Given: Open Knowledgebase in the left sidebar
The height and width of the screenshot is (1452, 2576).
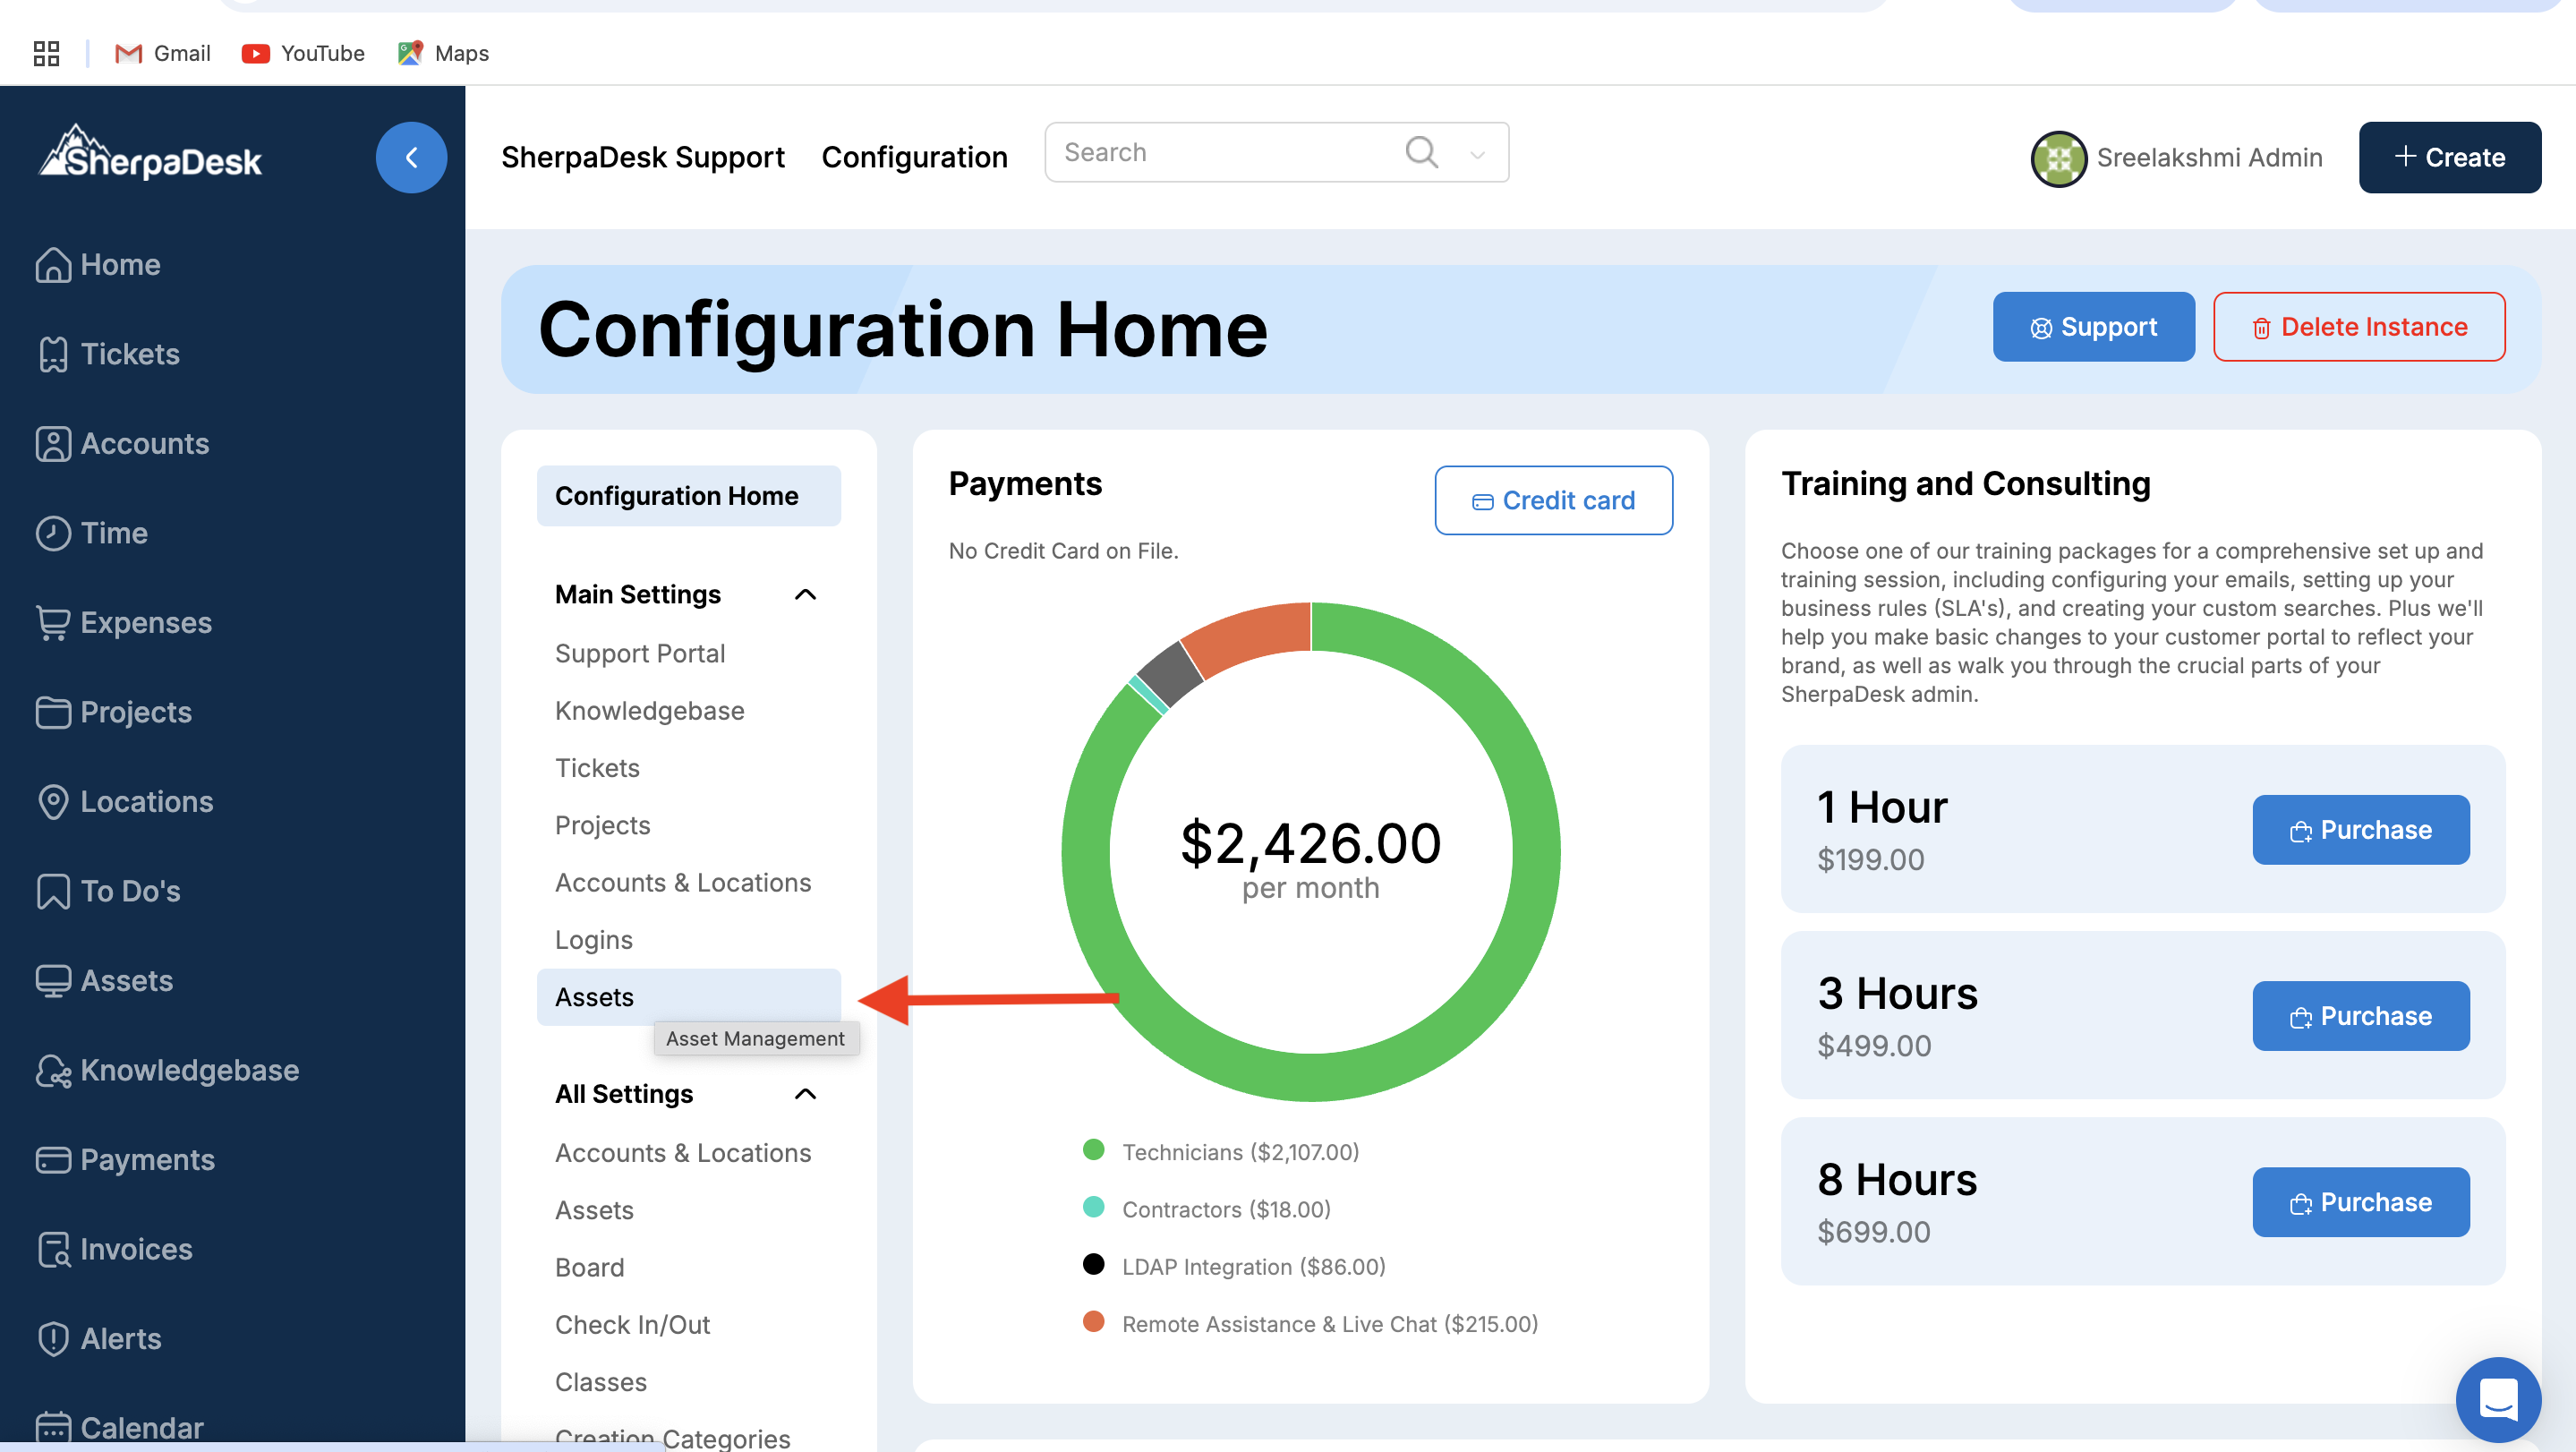Looking at the screenshot, I should 189,1070.
